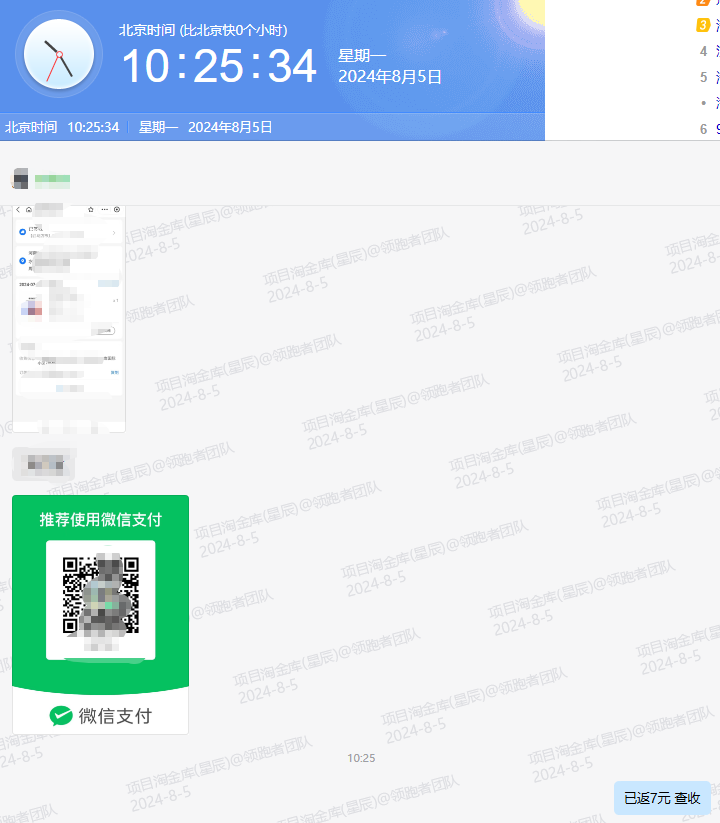Open the sender's avatar in chat header
Screen dimensions: 720x823
[x=20, y=180]
